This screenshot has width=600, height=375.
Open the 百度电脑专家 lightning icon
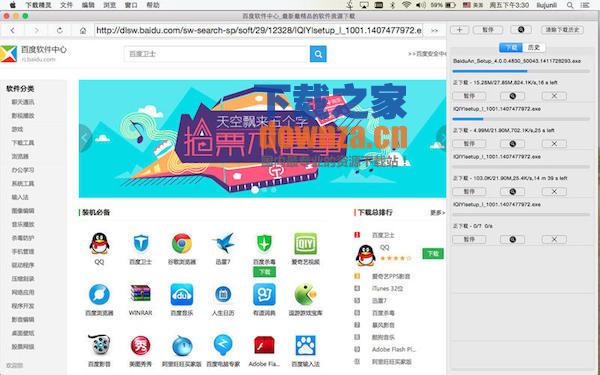pyautogui.click(x=223, y=345)
